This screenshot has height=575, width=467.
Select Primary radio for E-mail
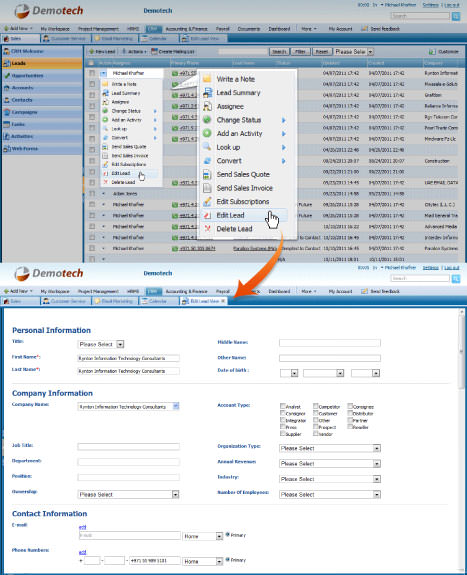pos(228,535)
